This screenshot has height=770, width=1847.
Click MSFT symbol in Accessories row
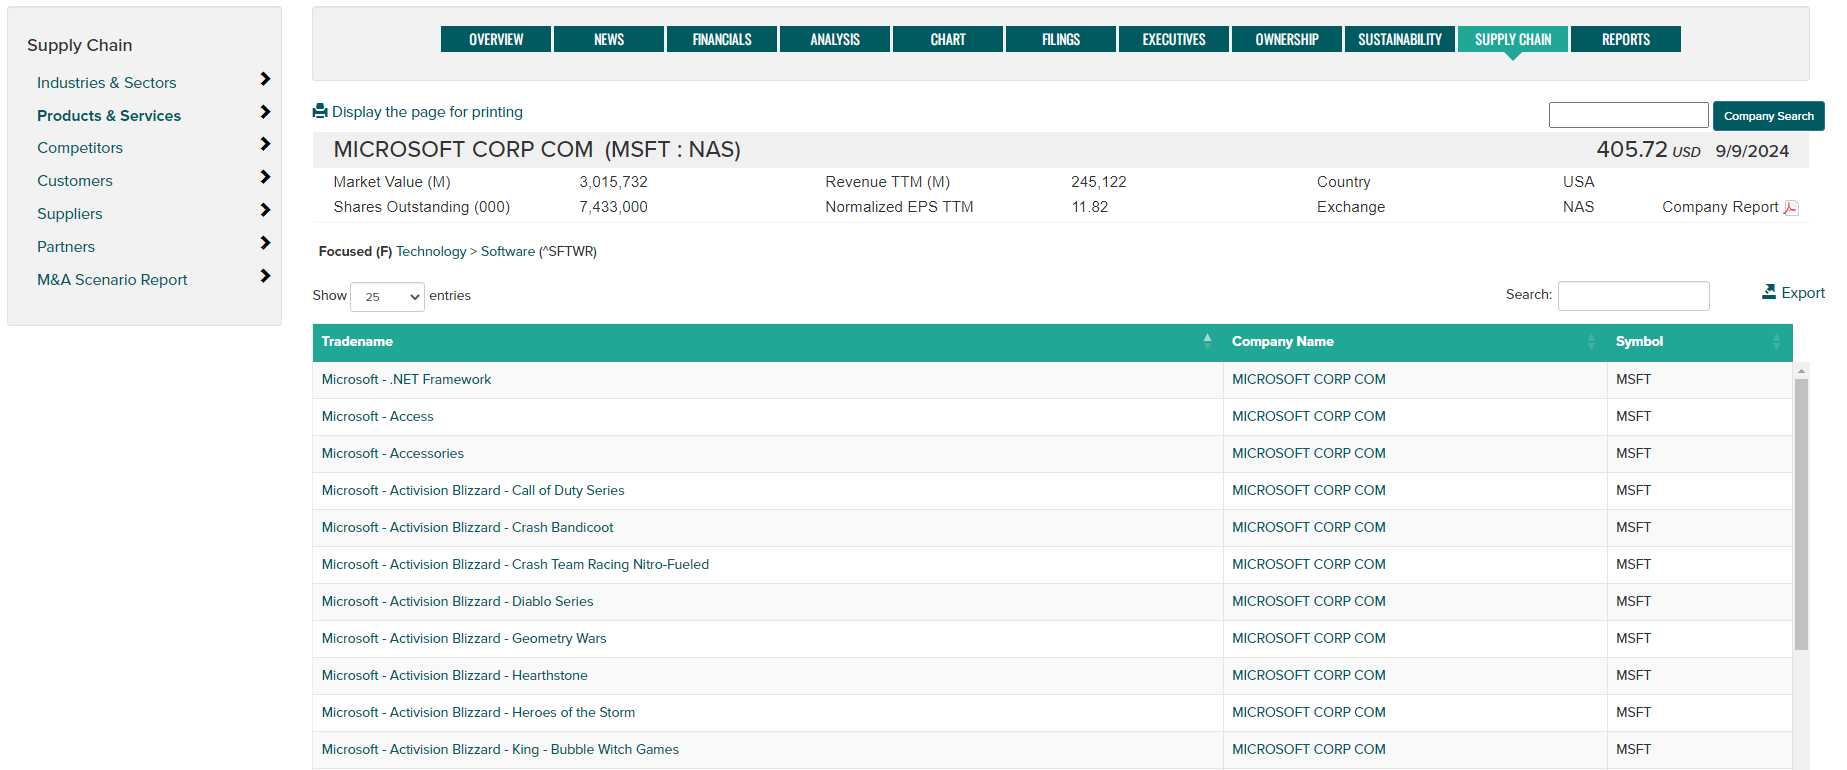(1633, 453)
